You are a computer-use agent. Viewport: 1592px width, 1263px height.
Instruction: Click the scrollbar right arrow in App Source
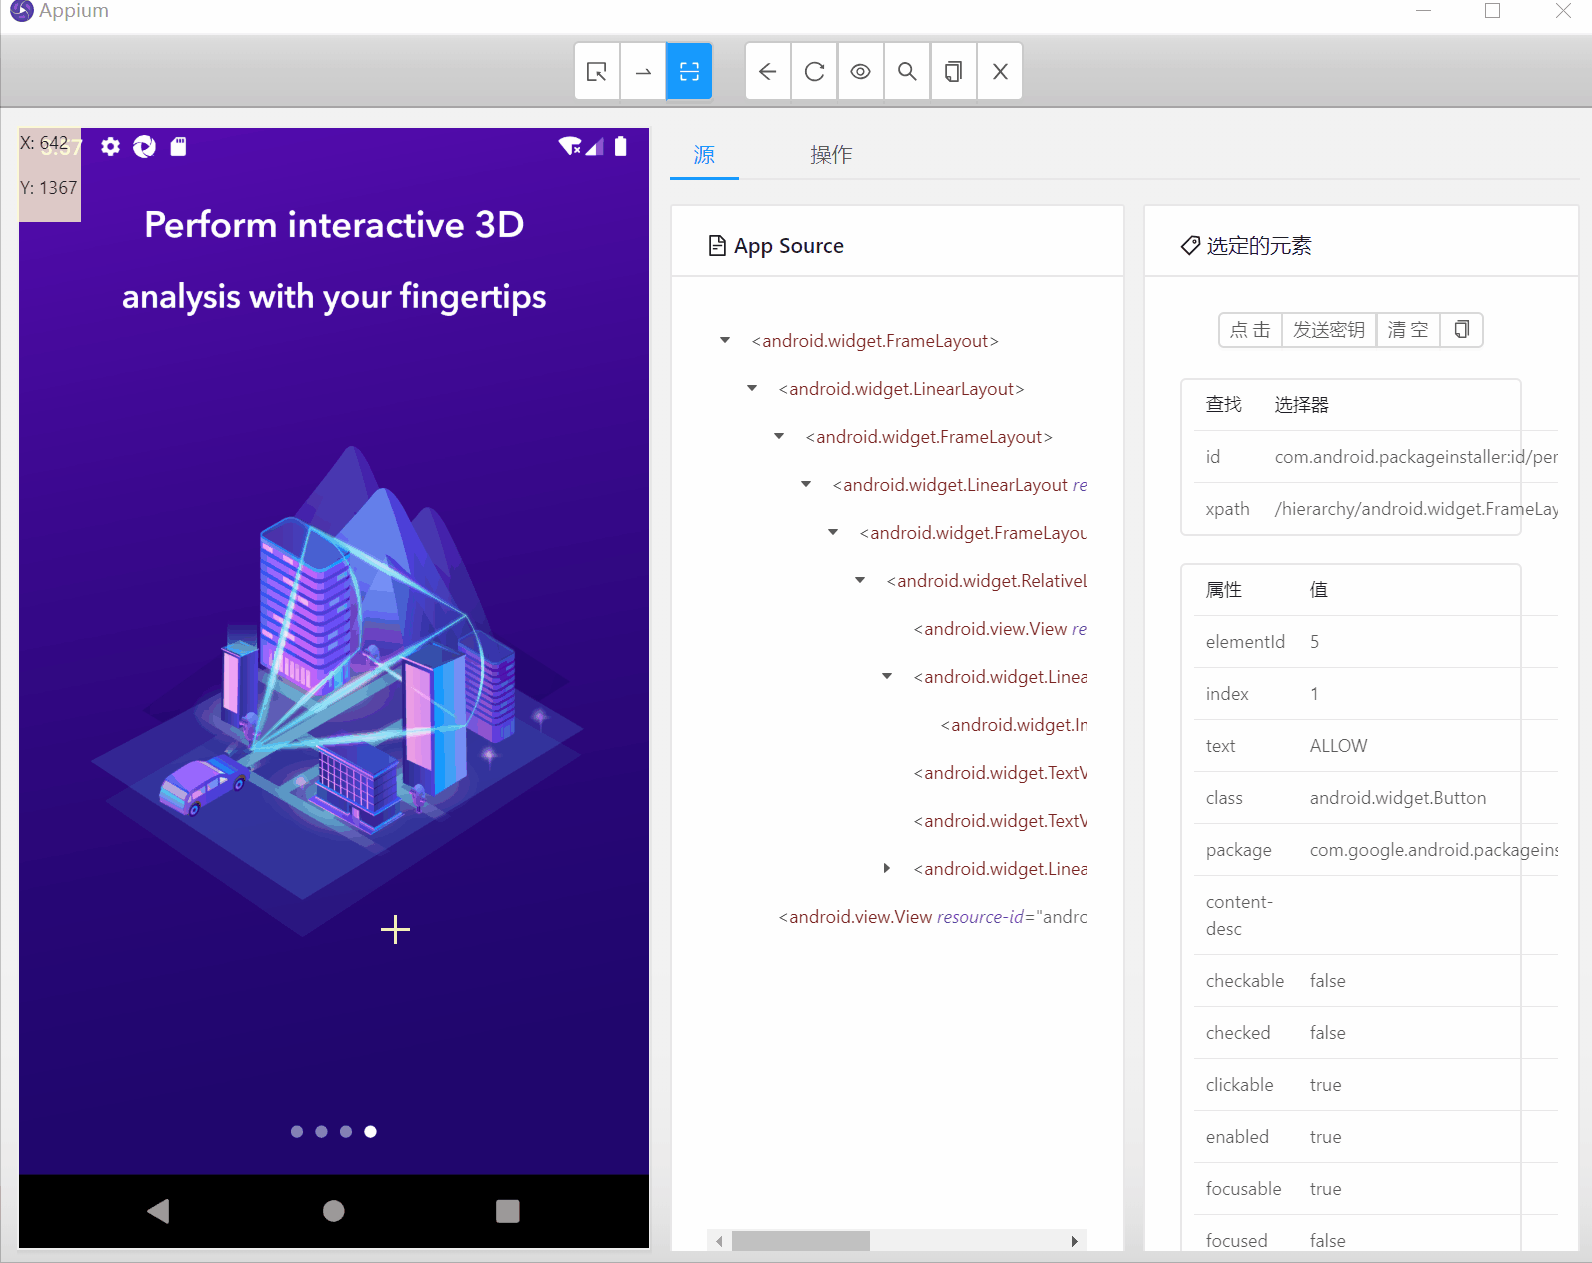[1075, 1241]
